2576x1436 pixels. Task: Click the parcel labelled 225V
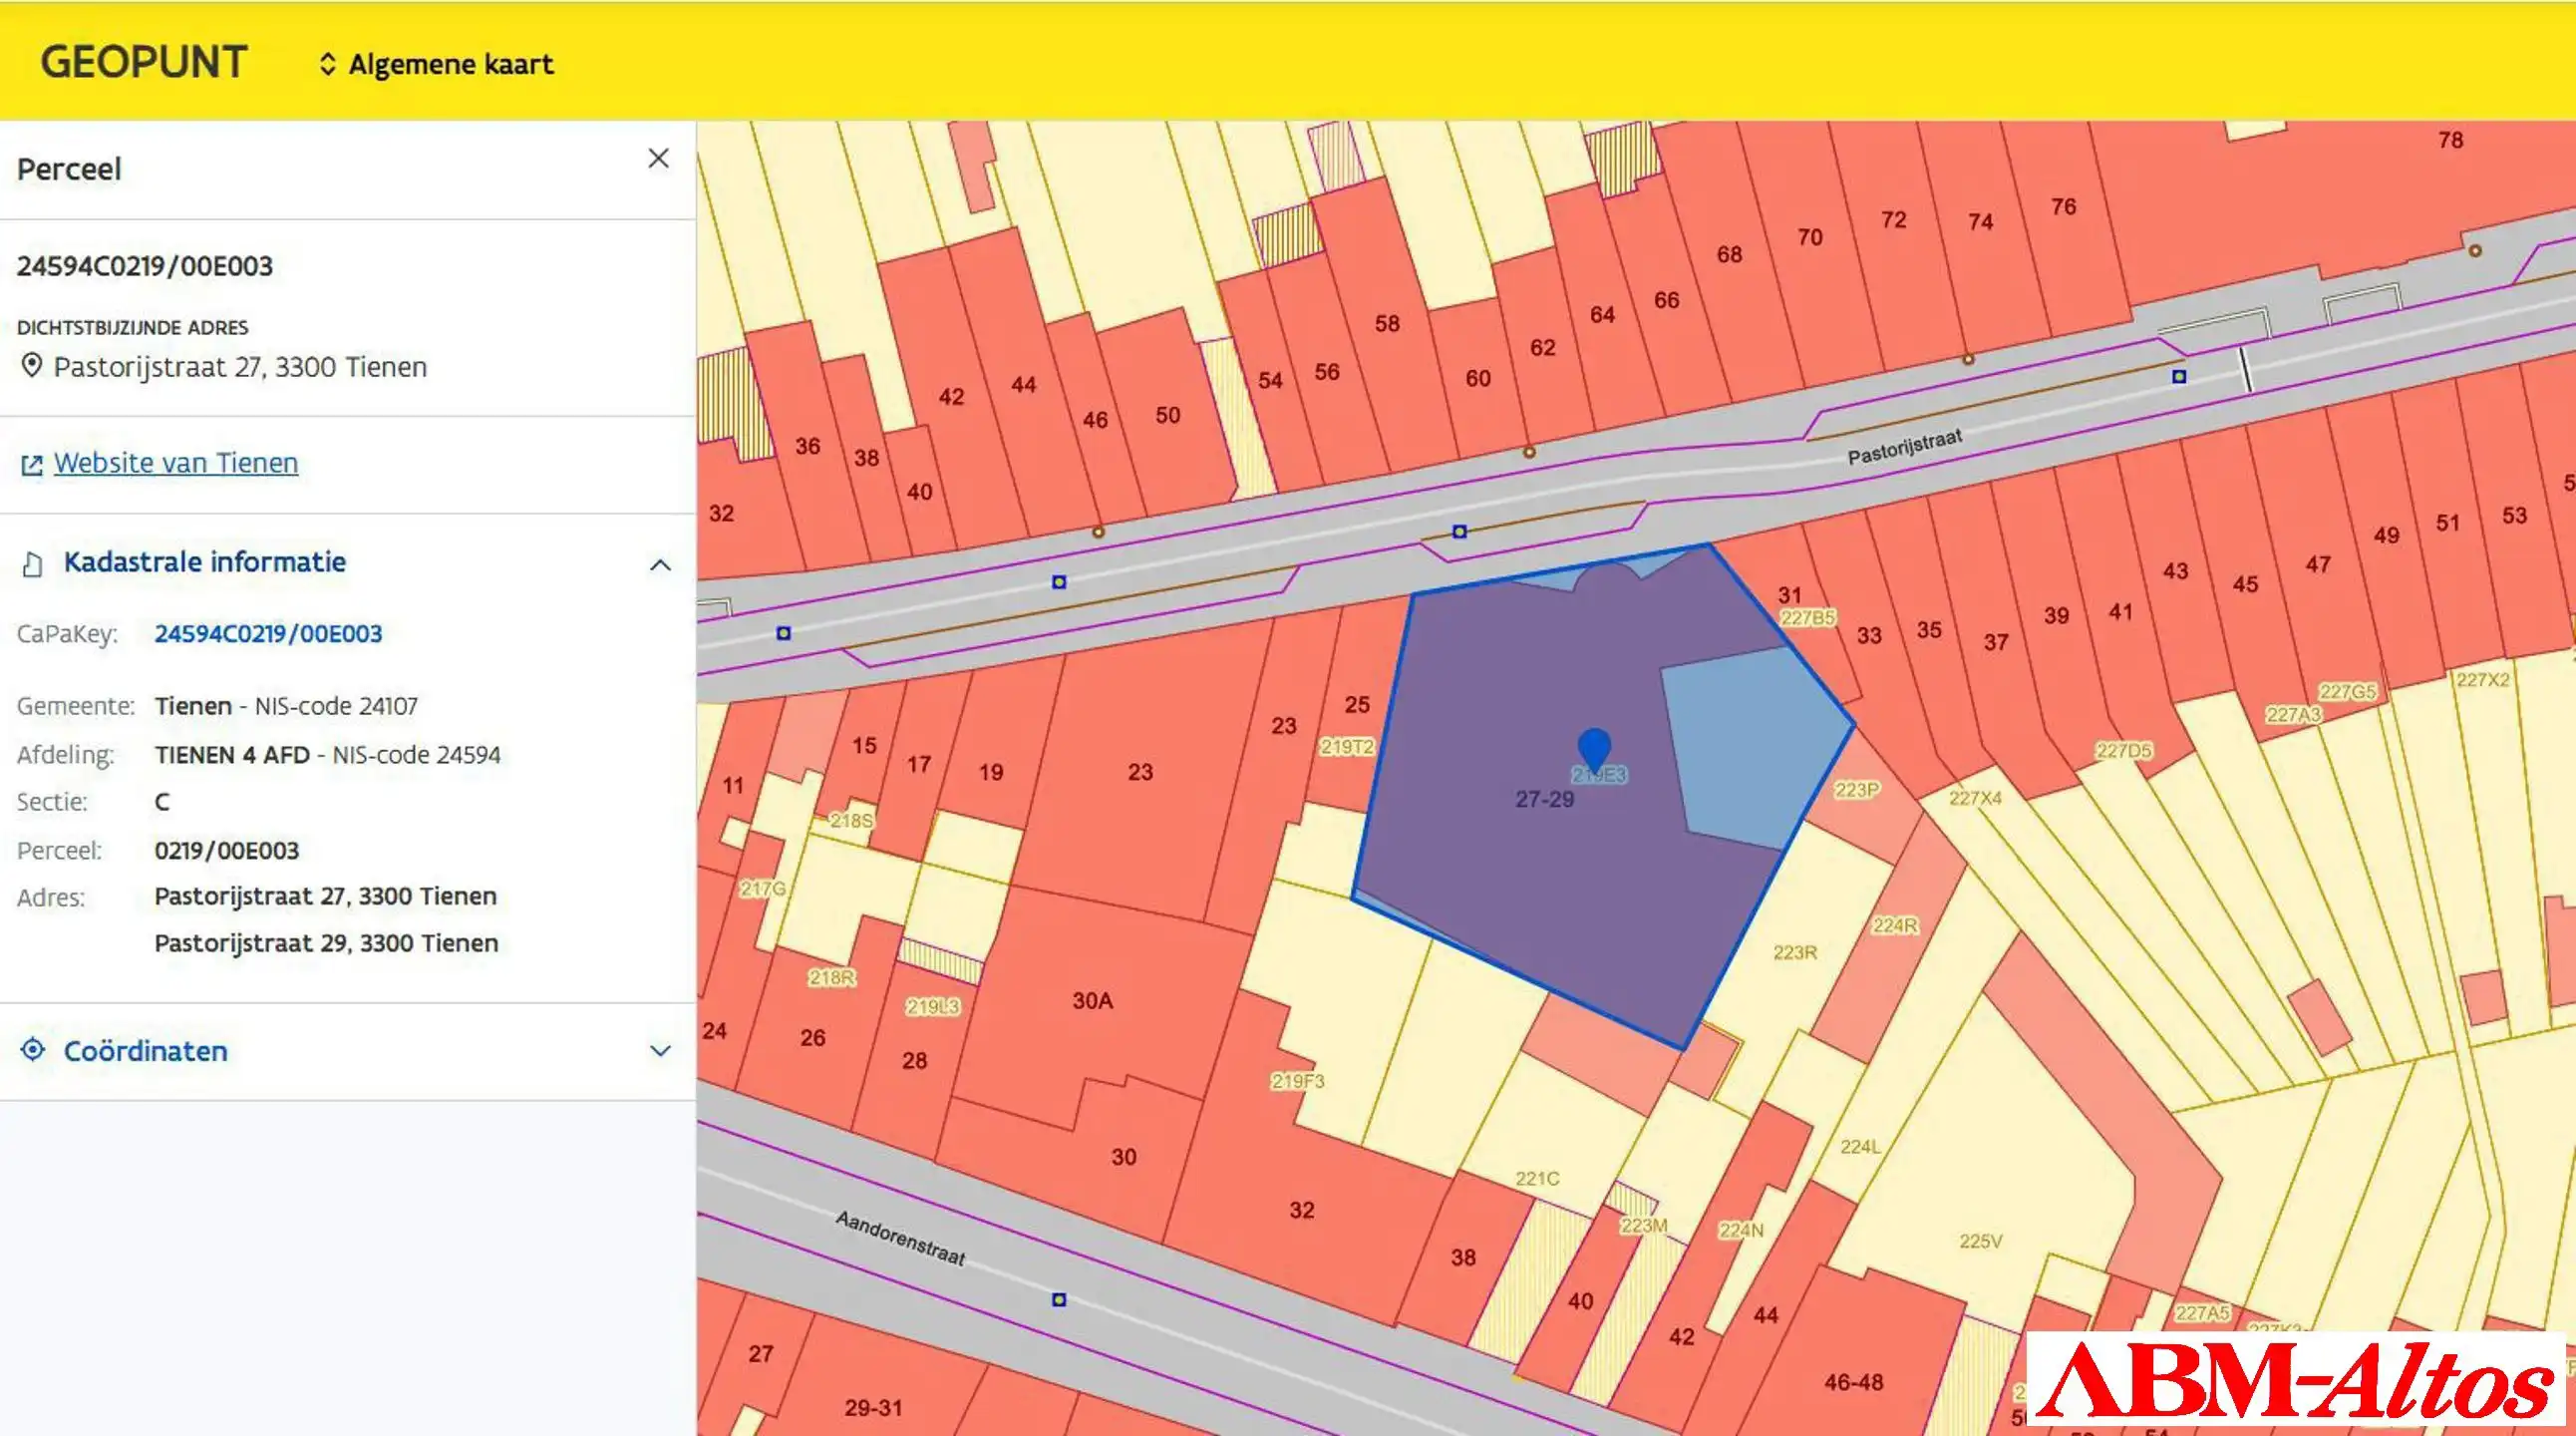pos(1980,1242)
